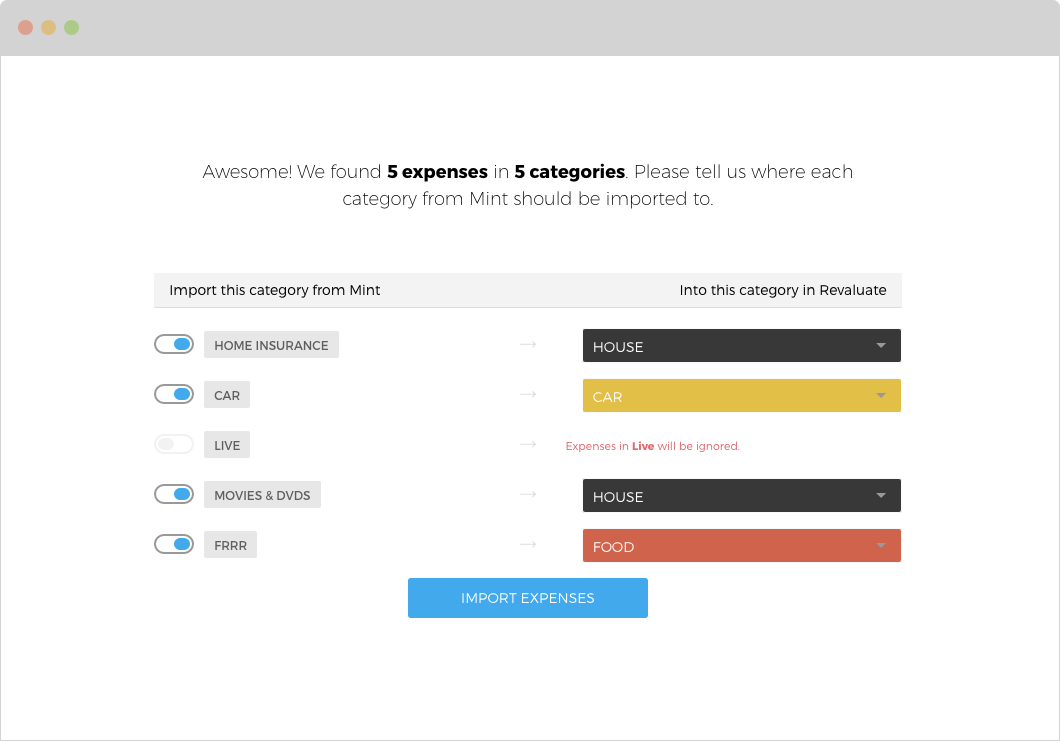The image size is (1060, 741).
Task: Enable the Live category import toggle
Action: [x=174, y=445]
